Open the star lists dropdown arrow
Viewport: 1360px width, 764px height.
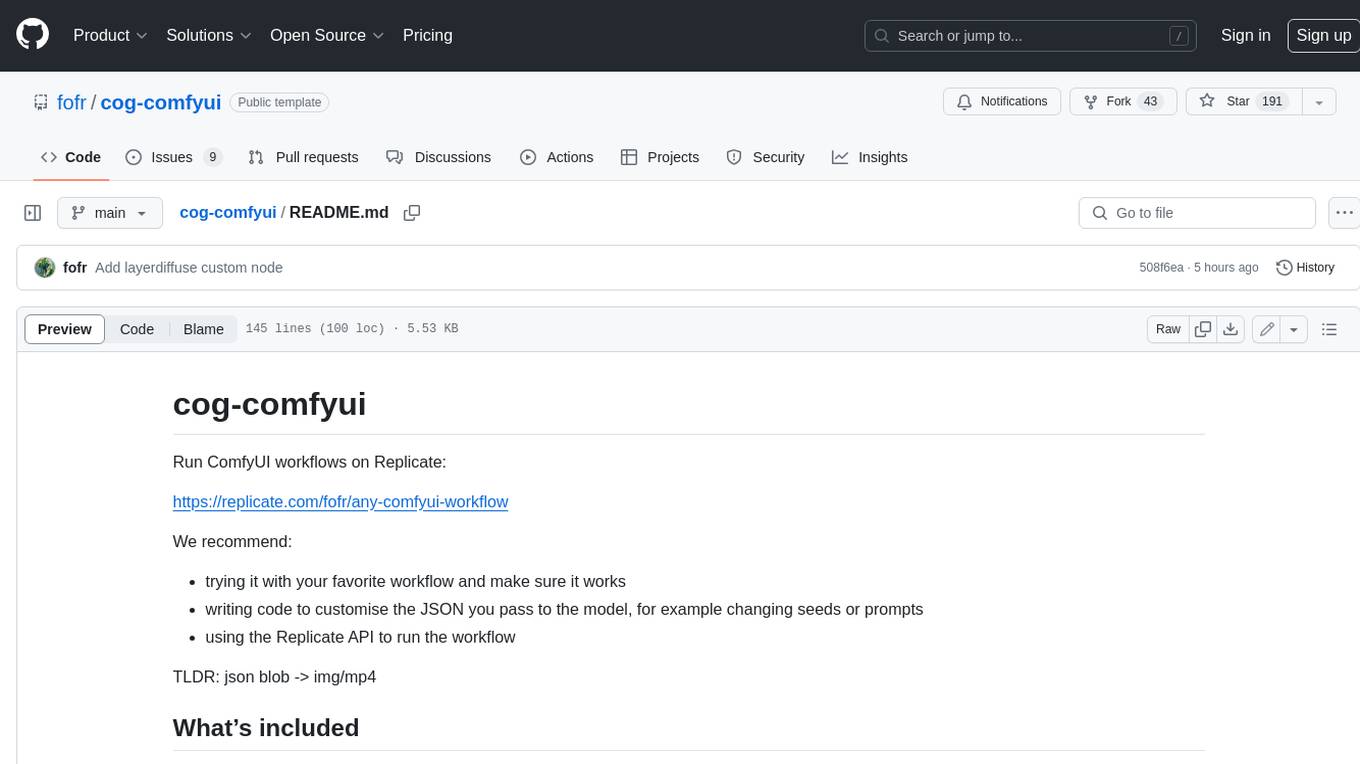(1319, 101)
